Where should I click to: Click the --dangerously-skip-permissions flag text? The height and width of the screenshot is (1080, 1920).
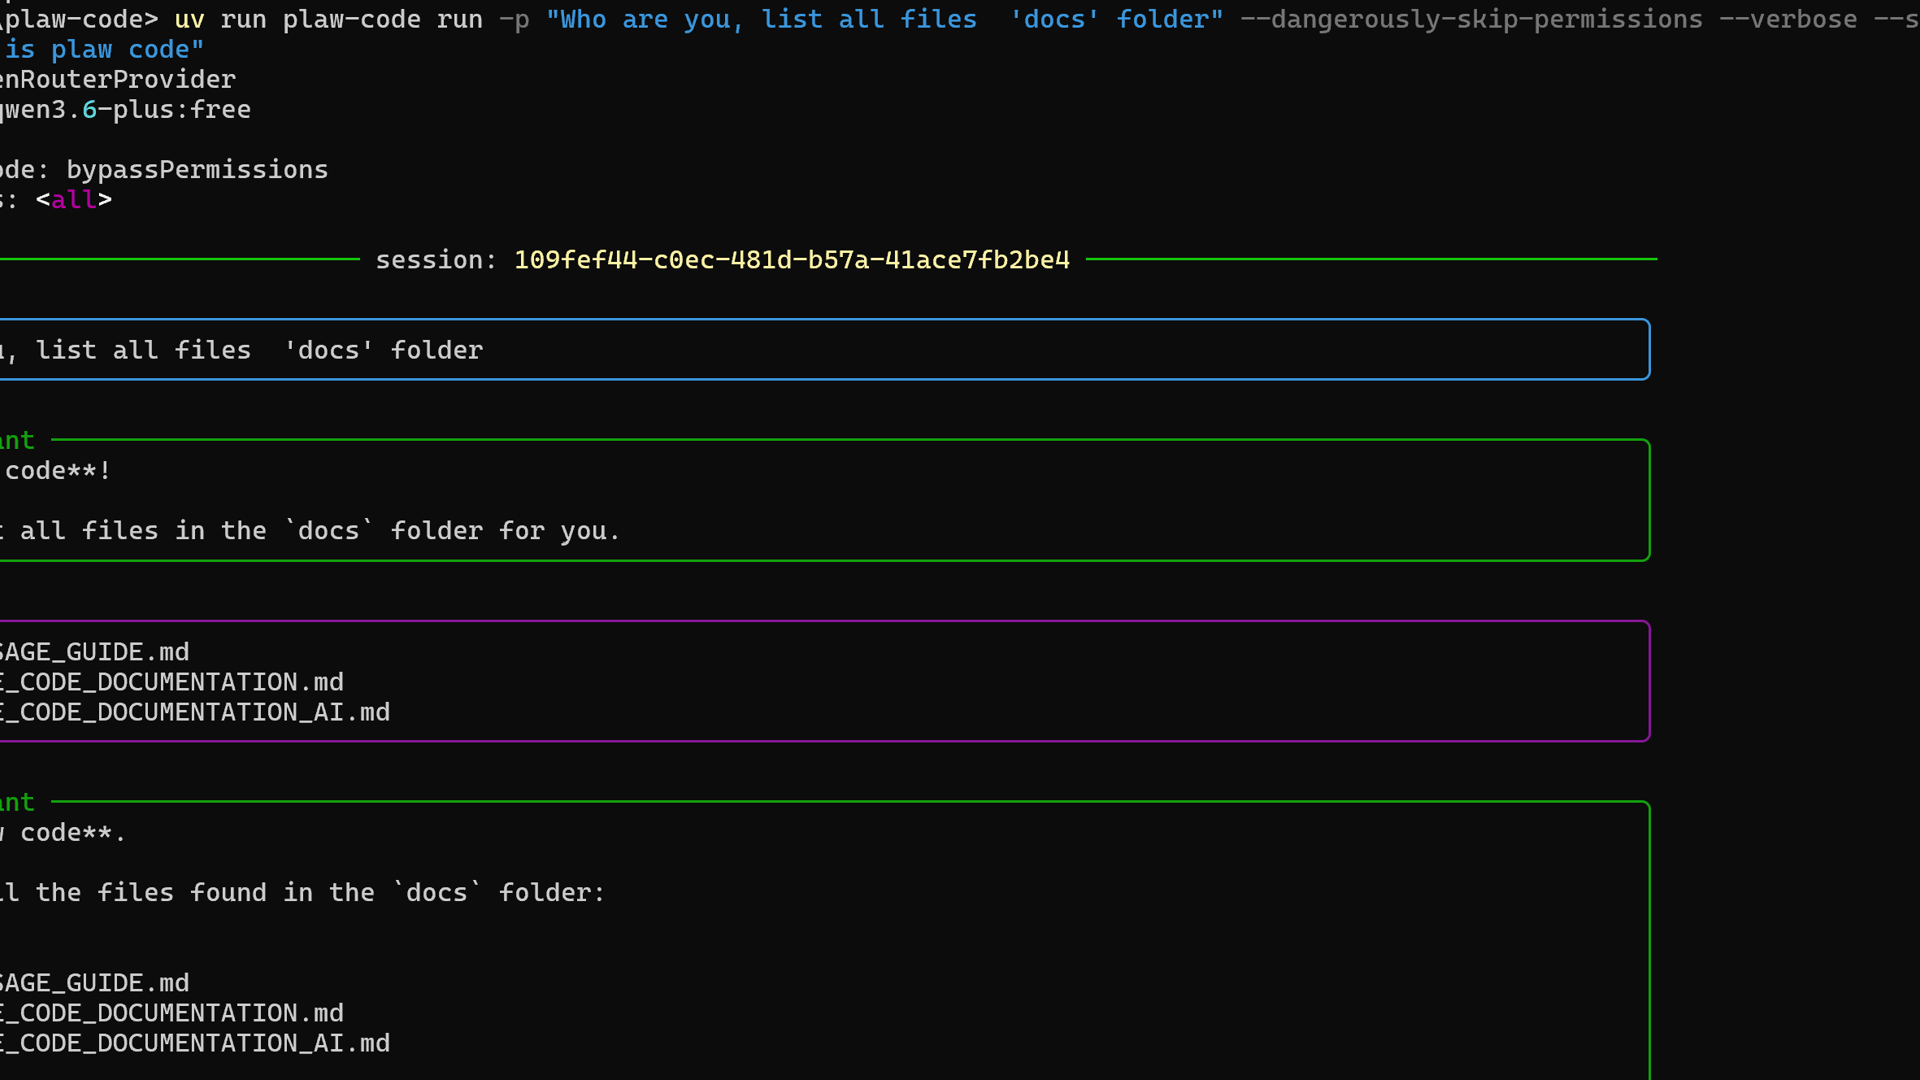(1470, 20)
